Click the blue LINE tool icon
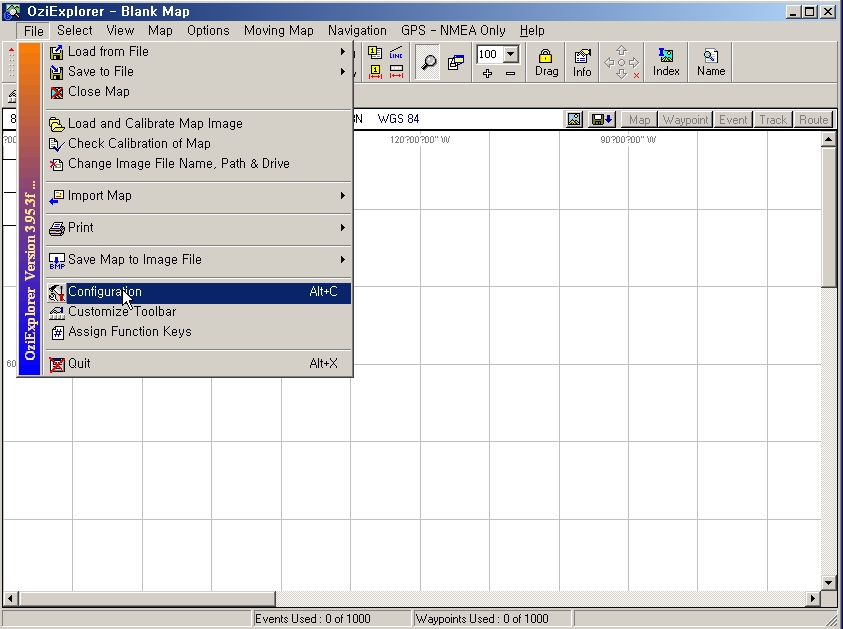843x629 pixels. click(396, 53)
